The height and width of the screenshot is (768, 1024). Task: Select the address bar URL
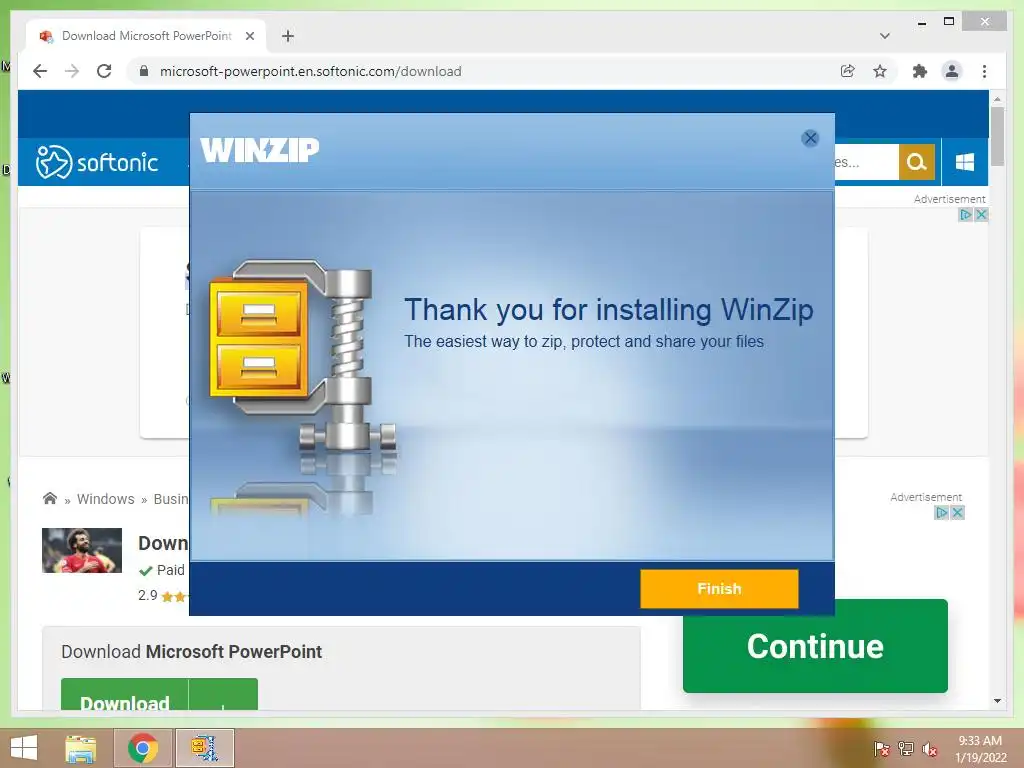click(311, 71)
